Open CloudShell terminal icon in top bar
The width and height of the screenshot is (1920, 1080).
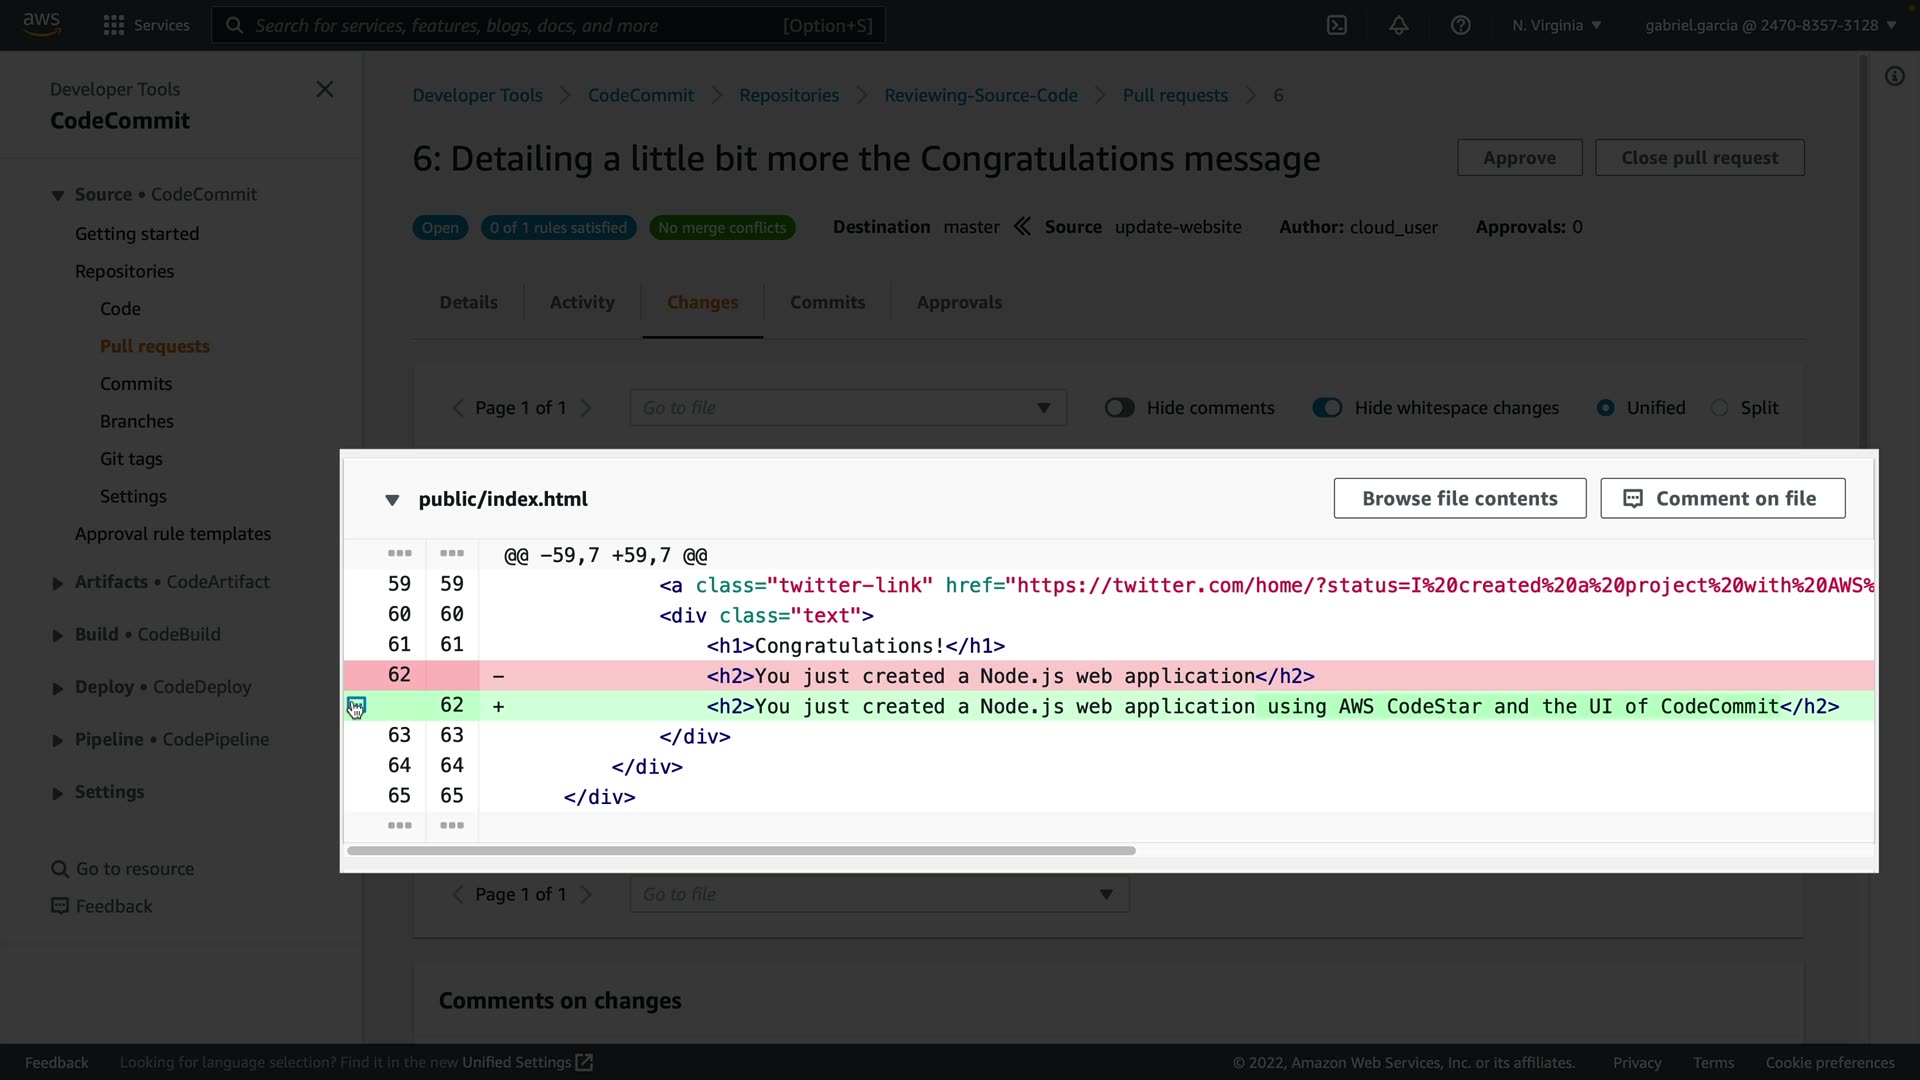(1337, 25)
